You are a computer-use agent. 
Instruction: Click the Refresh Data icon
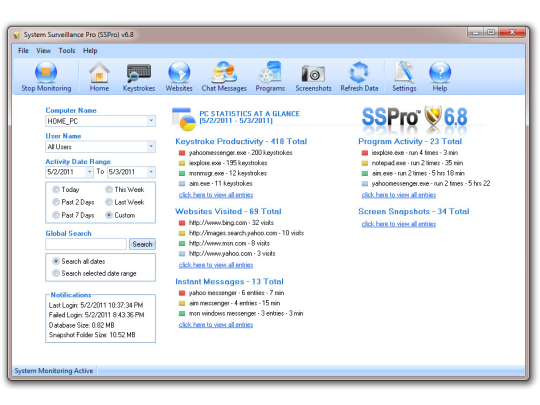[x=359, y=72]
